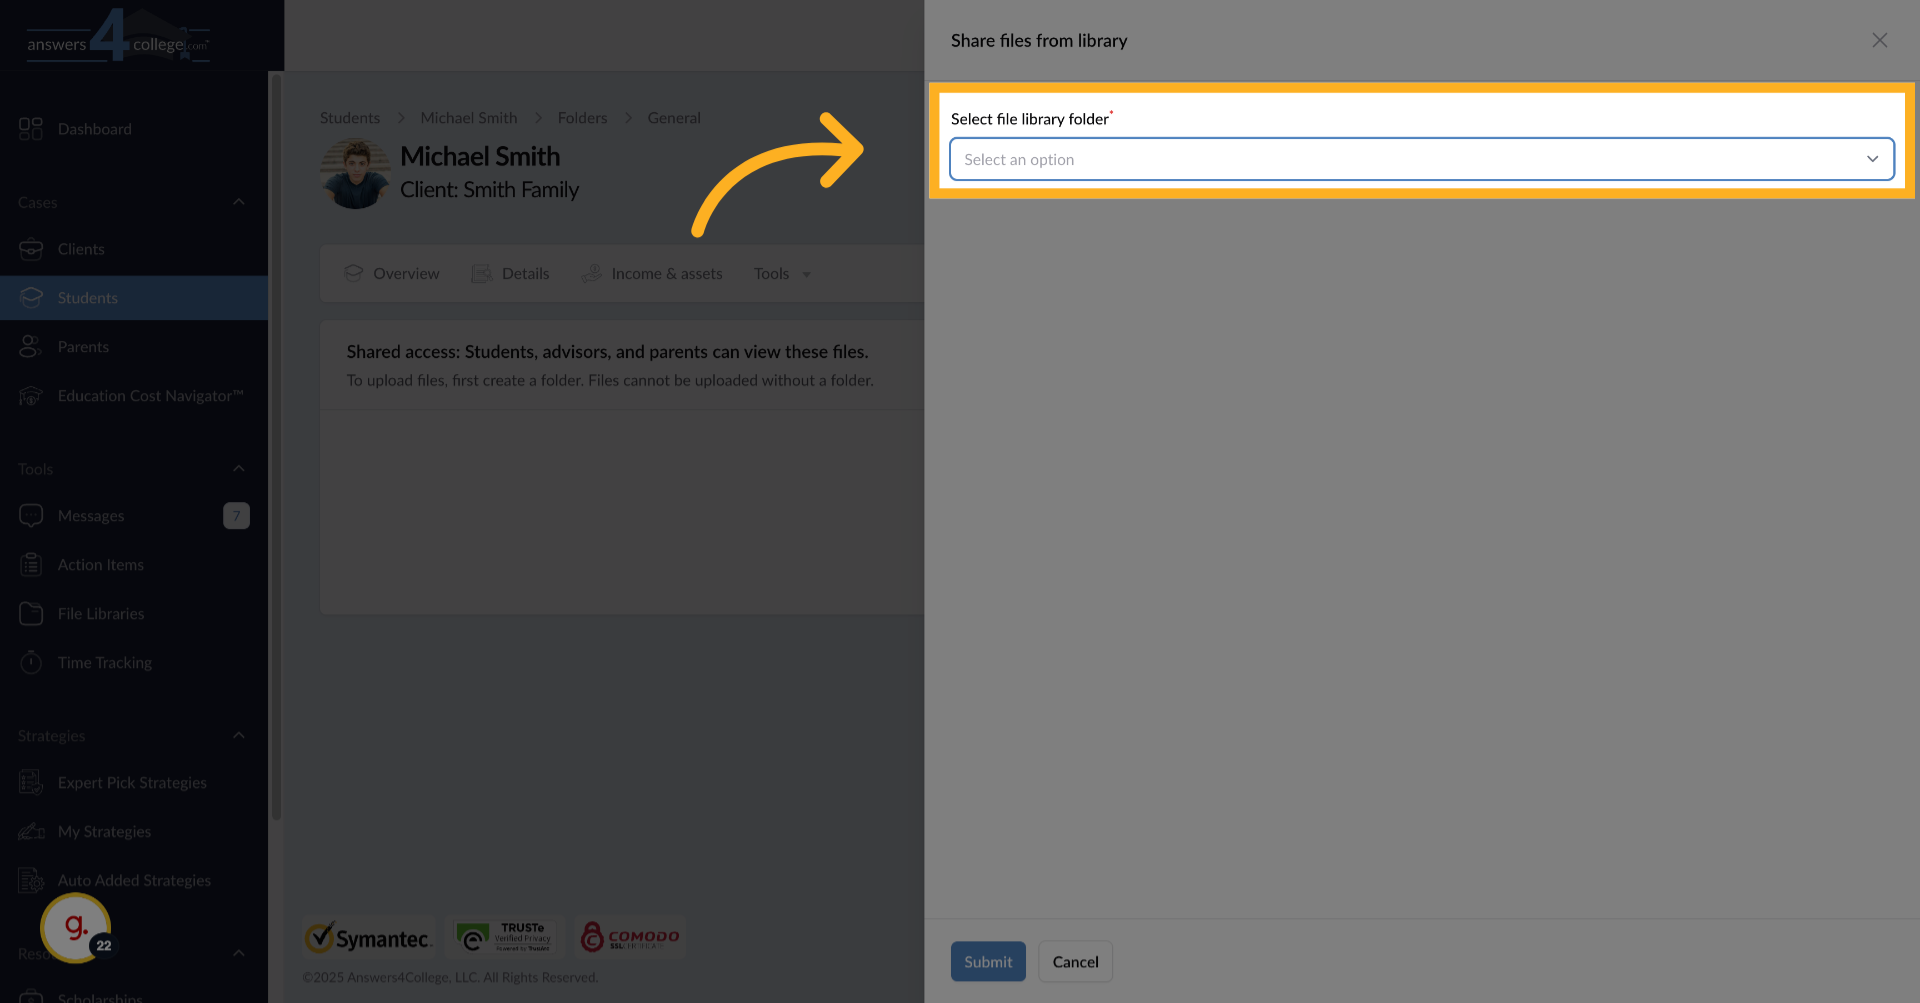The width and height of the screenshot is (1920, 1003).
Task: Click the Action Items clipboard icon
Action: click(31, 564)
